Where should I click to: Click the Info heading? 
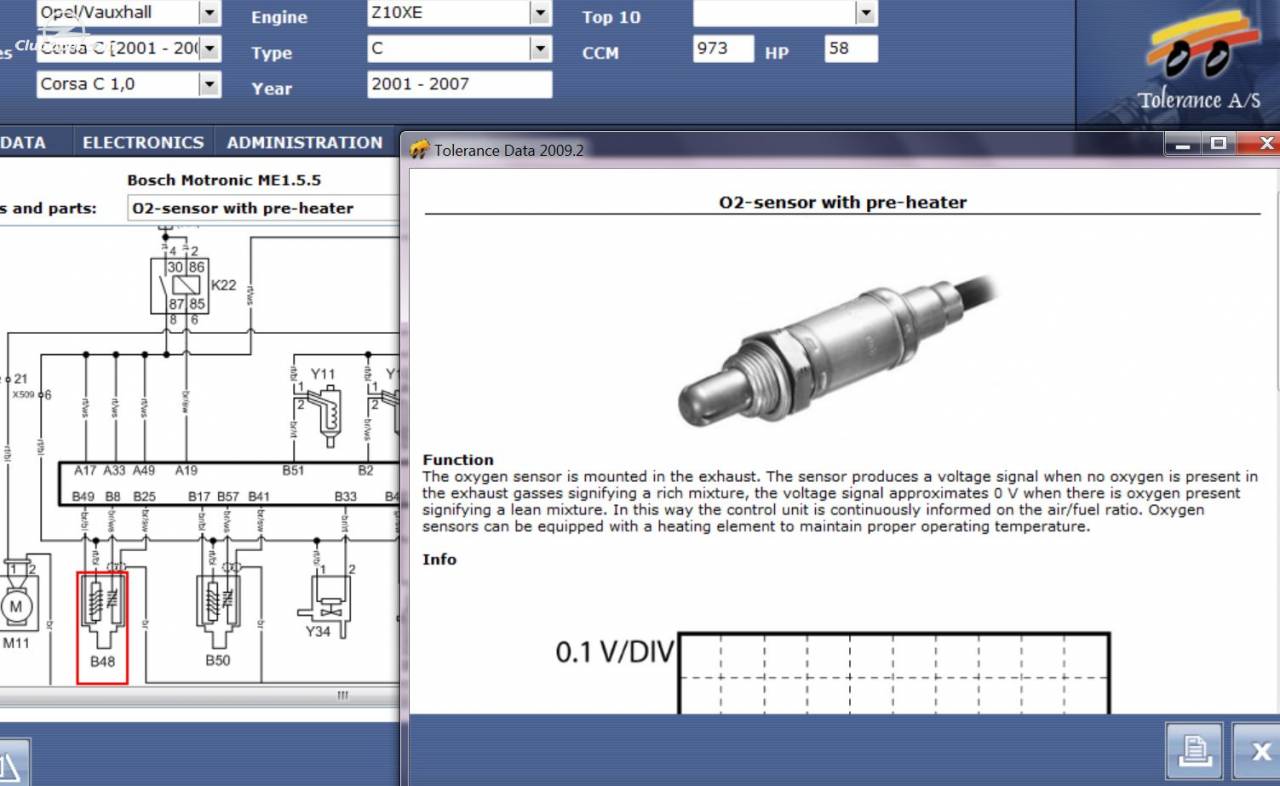click(x=439, y=559)
